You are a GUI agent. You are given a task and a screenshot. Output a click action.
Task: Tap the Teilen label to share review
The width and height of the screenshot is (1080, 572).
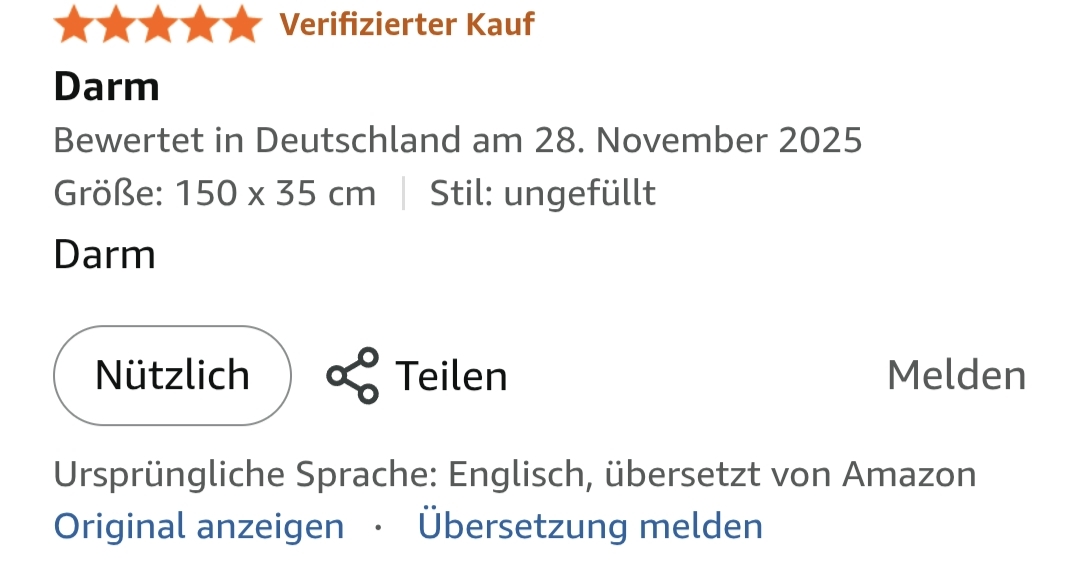click(451, 376)
